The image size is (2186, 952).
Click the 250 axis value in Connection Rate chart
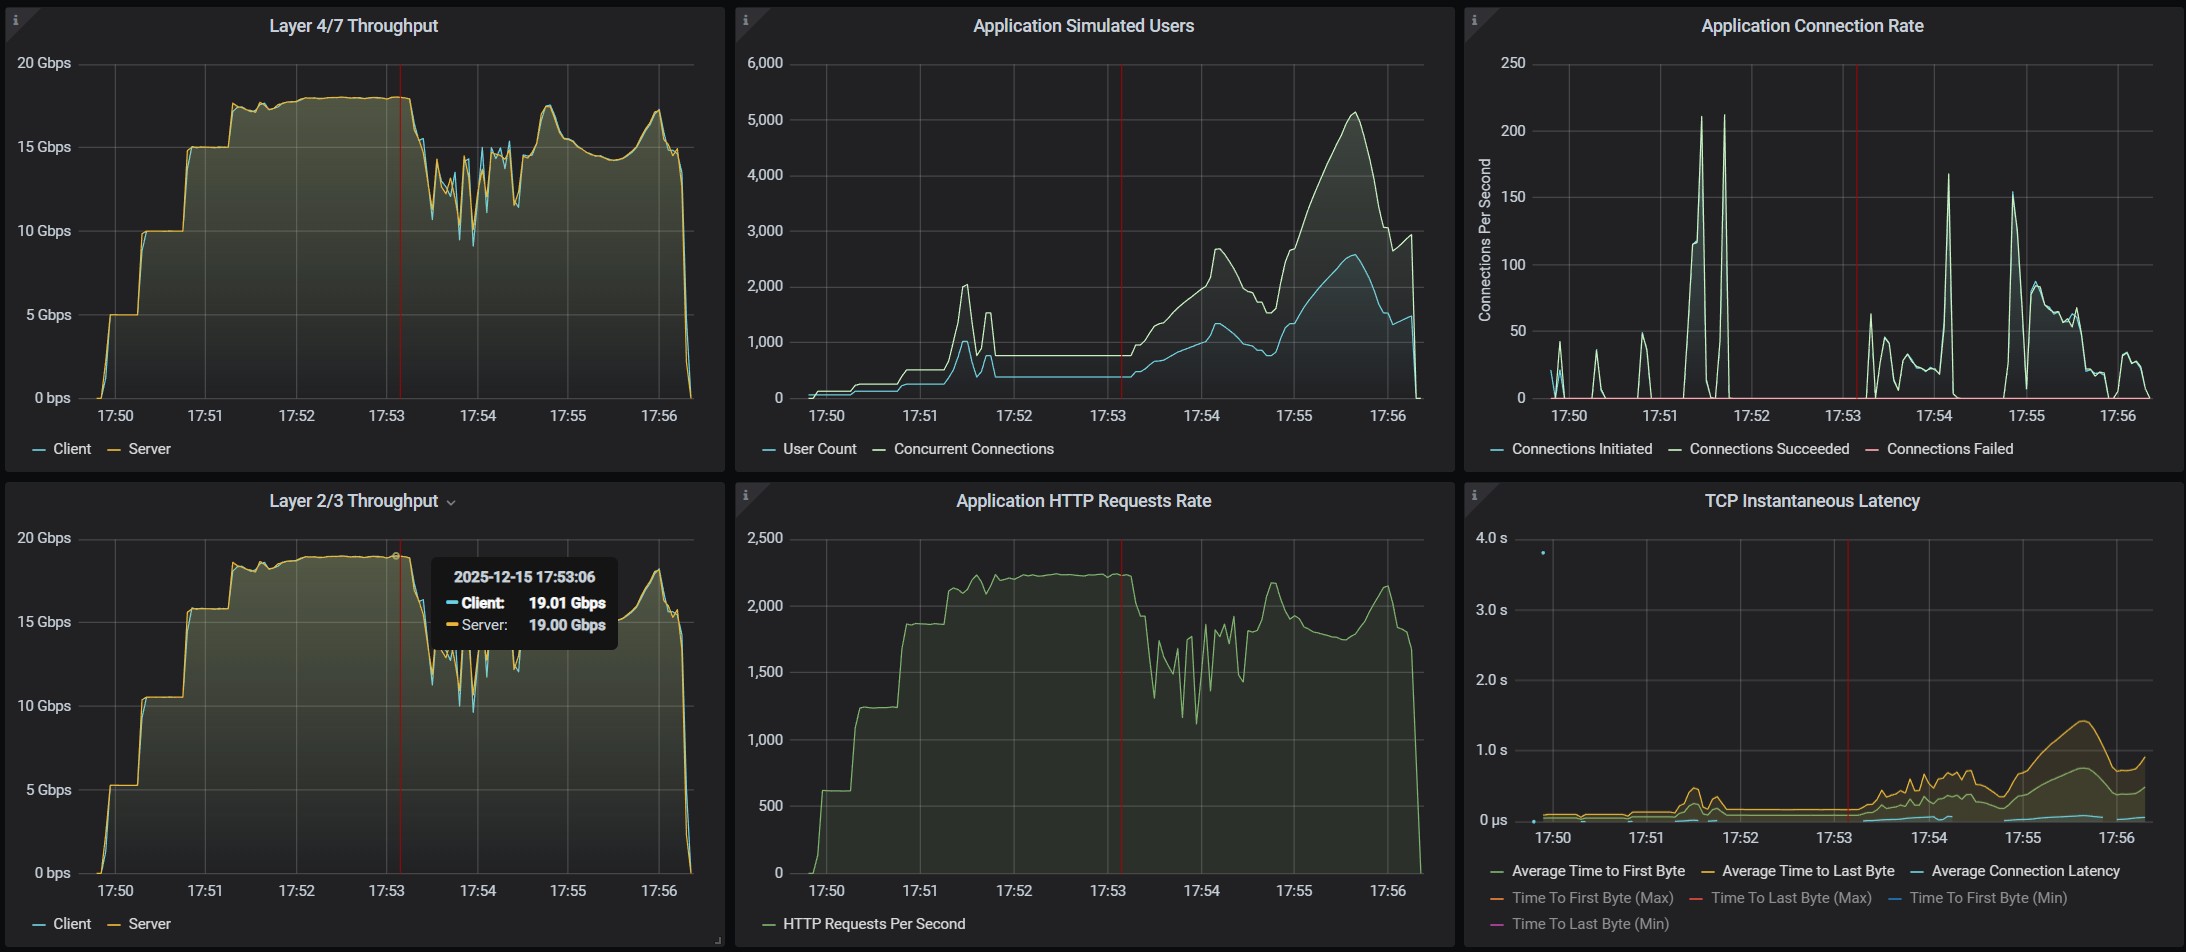pos(1513,63)
